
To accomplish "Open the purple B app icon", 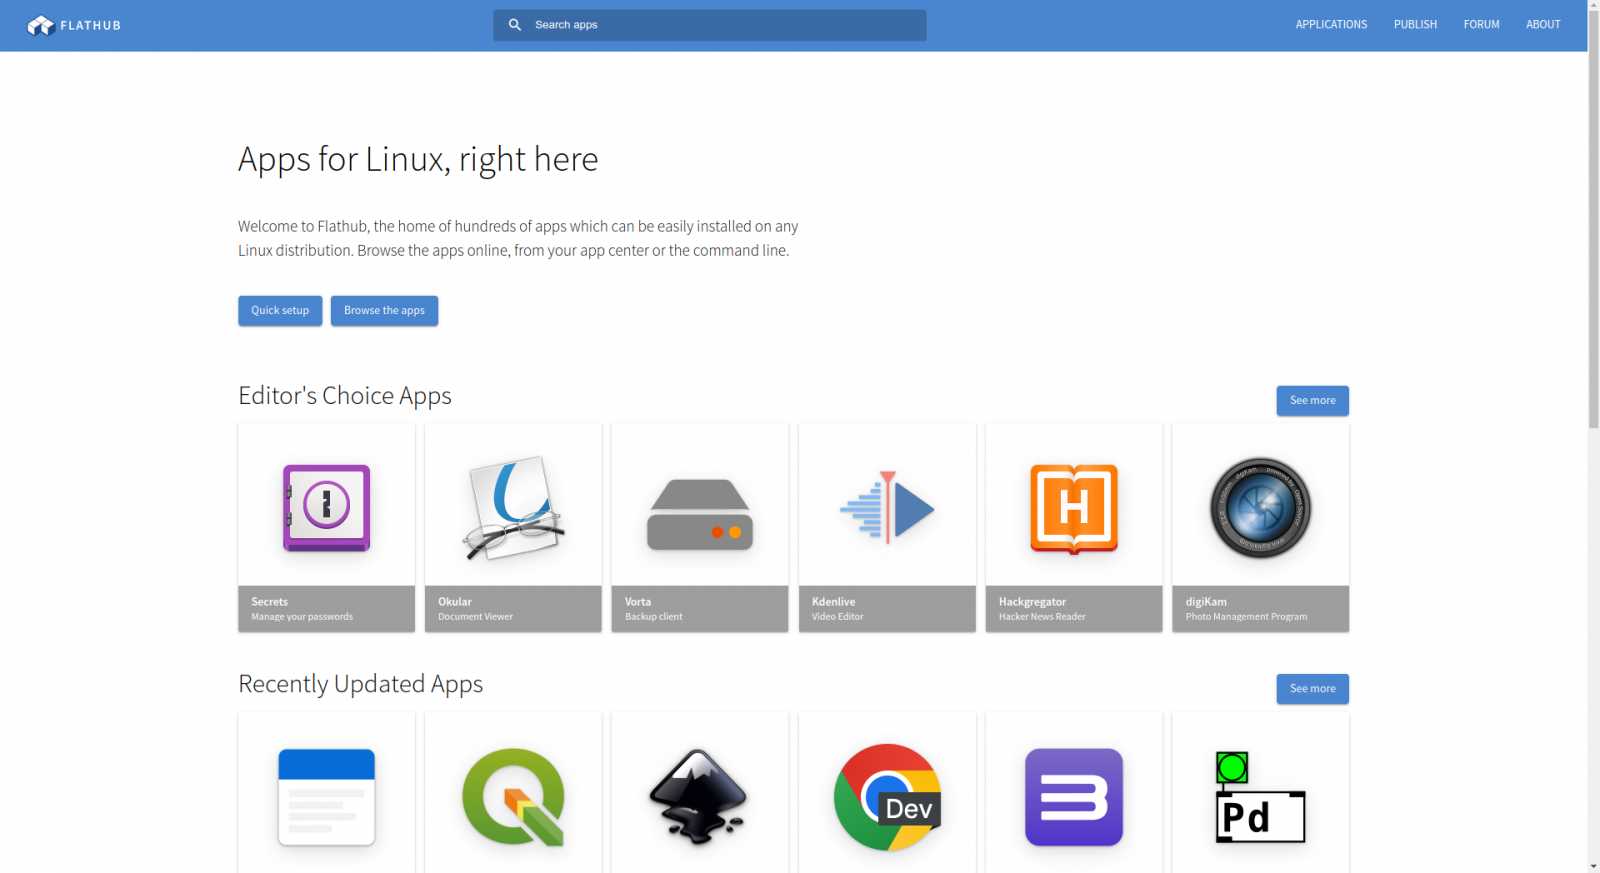I will (x=1074, y=797).
